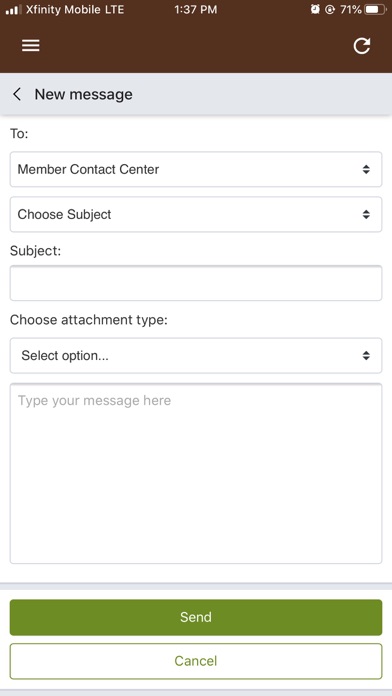
Task: Focus the Subject text field
Action: click(x=196, y=283)
